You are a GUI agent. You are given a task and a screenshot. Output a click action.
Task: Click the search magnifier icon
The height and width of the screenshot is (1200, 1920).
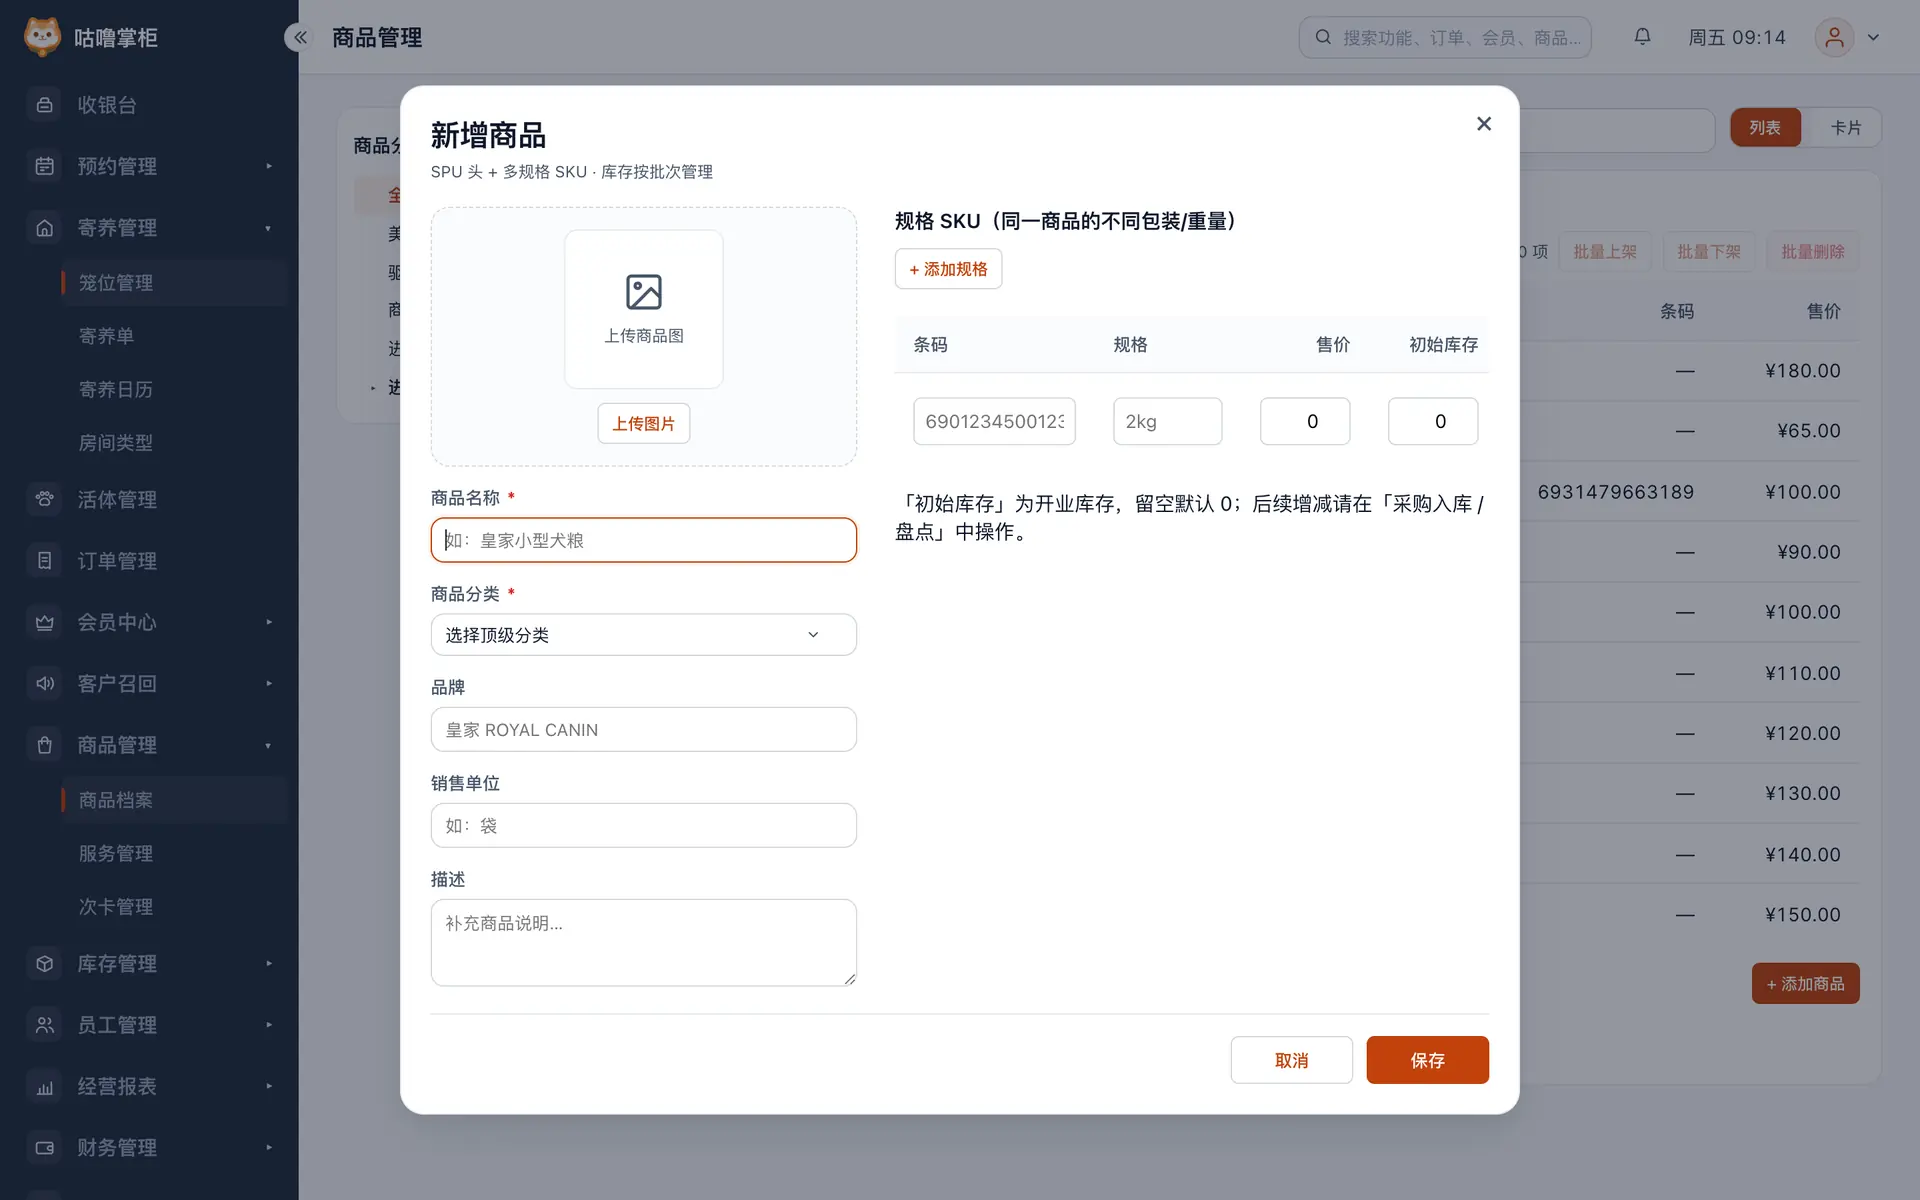(1323, 37)
